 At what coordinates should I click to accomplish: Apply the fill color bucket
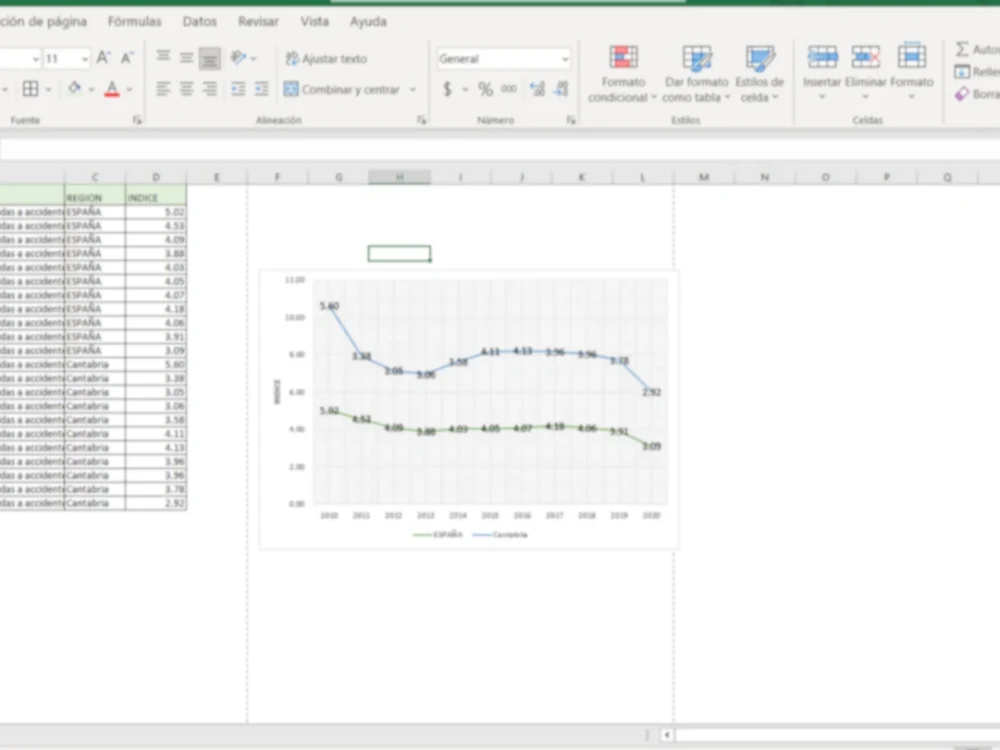pos(75,88)
